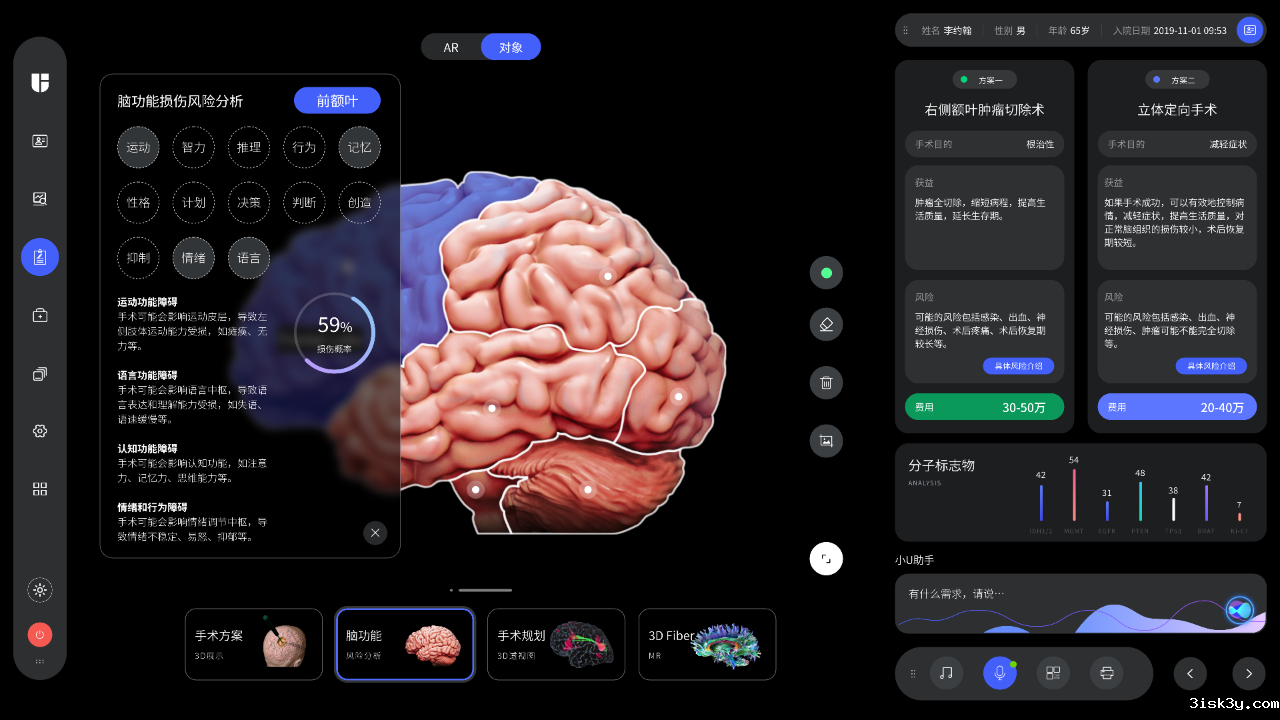Open the medical kit sidebar icon
This screenshot has width=1280, height=720.
pos(40,315)
